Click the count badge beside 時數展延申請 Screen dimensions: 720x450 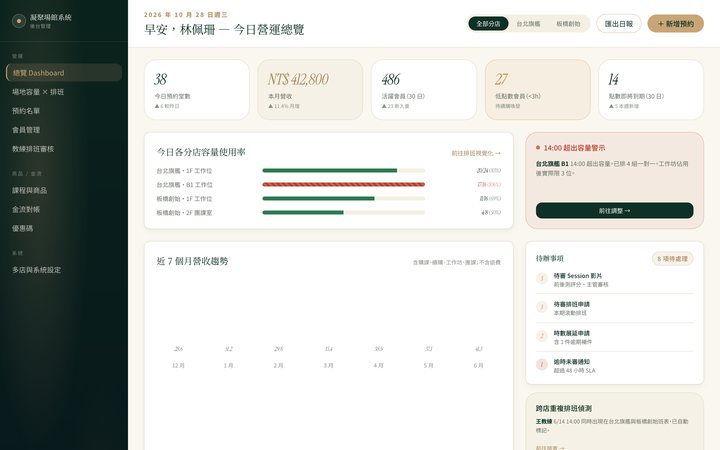tap(542, 336)
